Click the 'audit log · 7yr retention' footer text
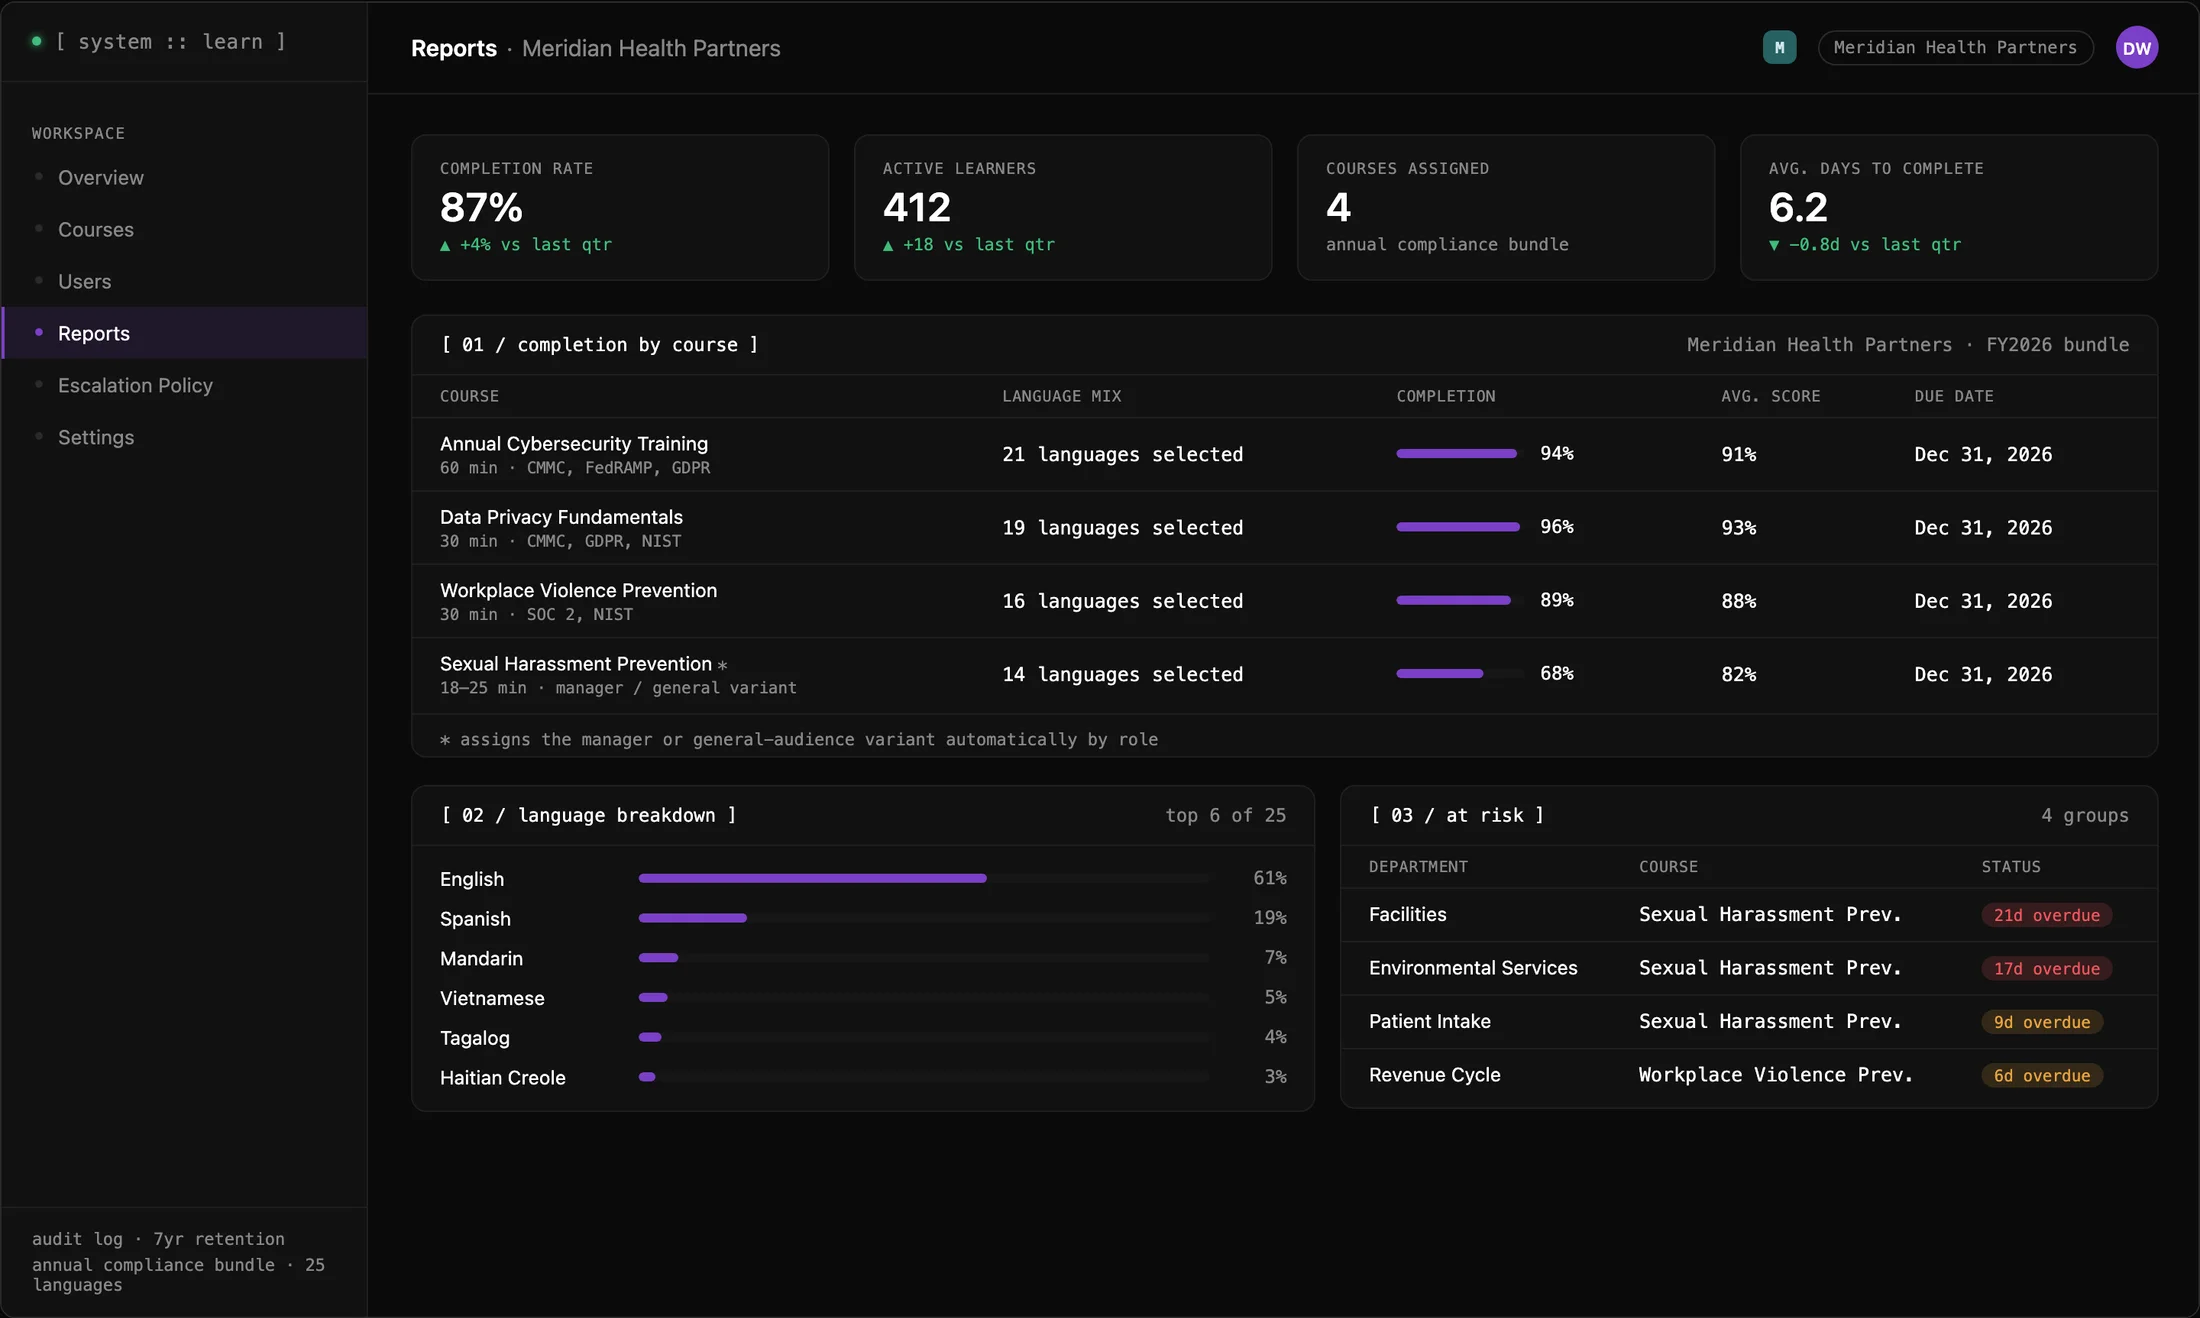The height and width of the screenshot is (1318, 2200). coord(158,1238)
